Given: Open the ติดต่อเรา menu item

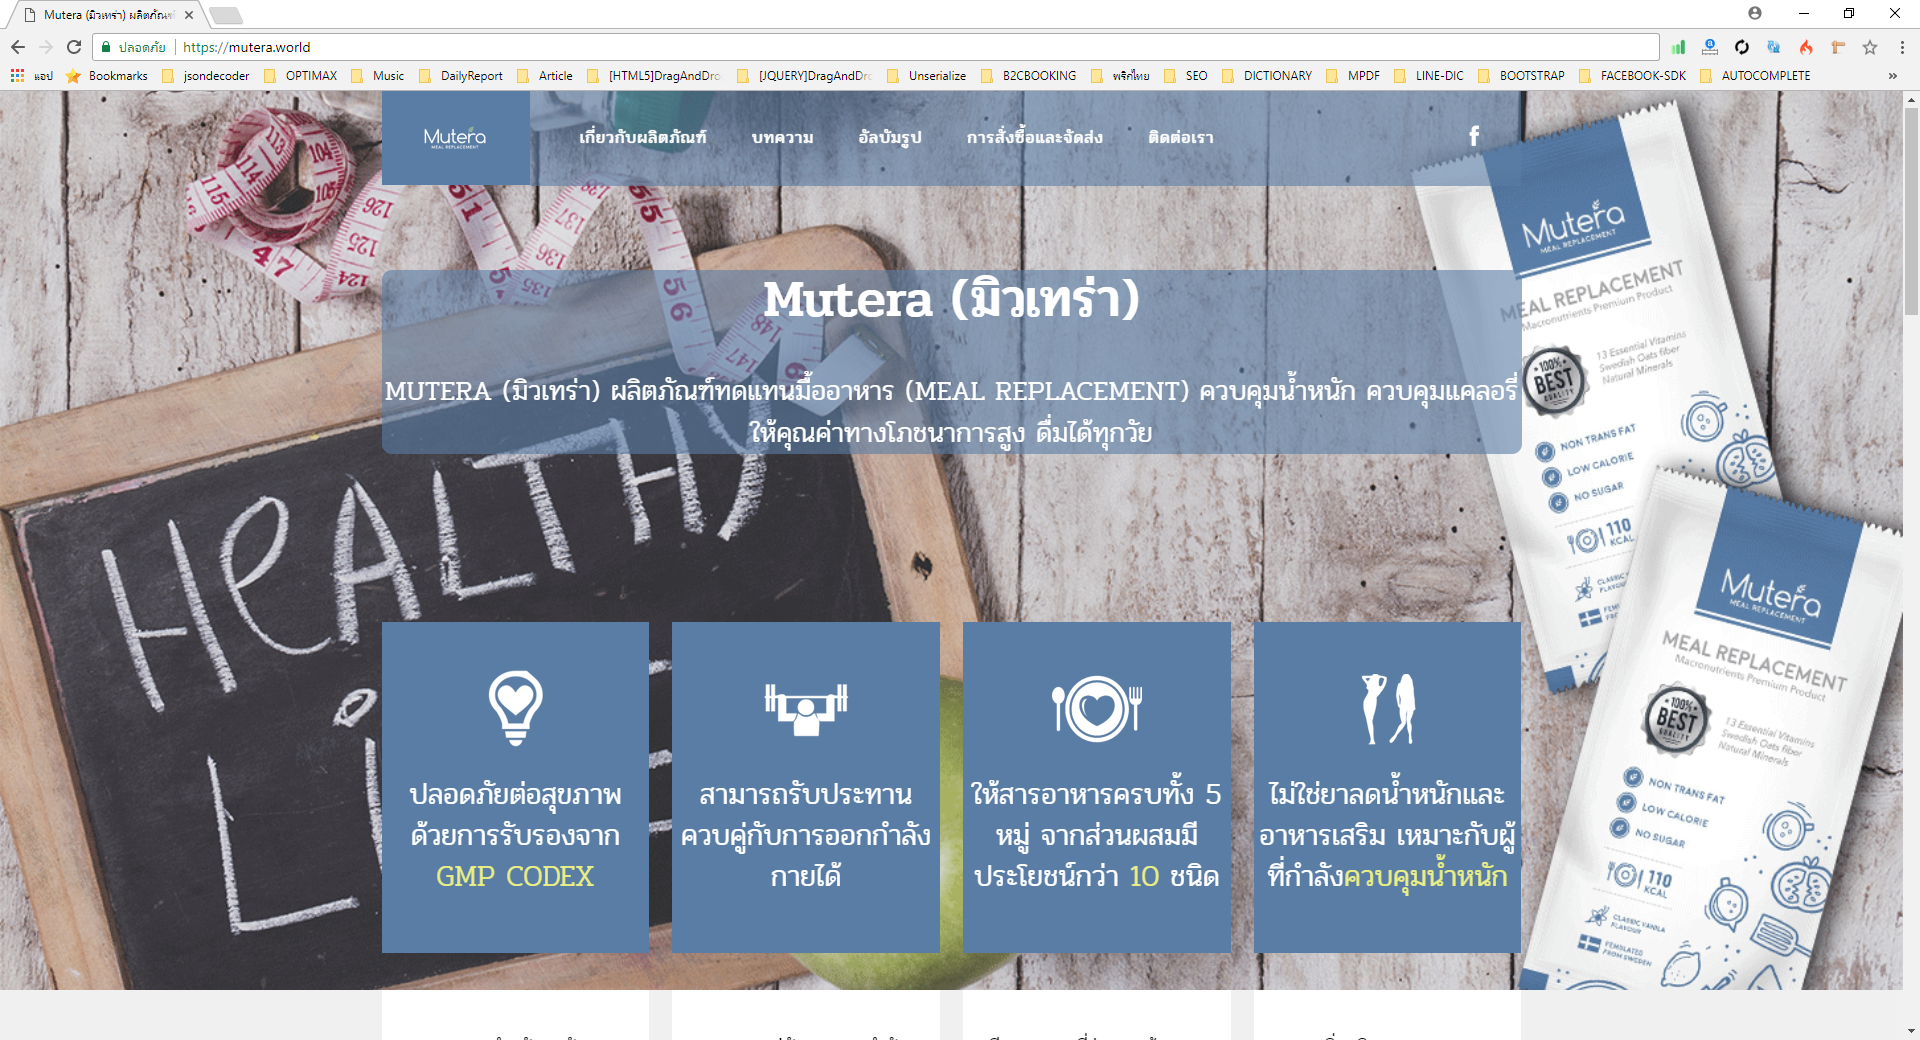Looking at the screenshot, I should (1181, 137).
